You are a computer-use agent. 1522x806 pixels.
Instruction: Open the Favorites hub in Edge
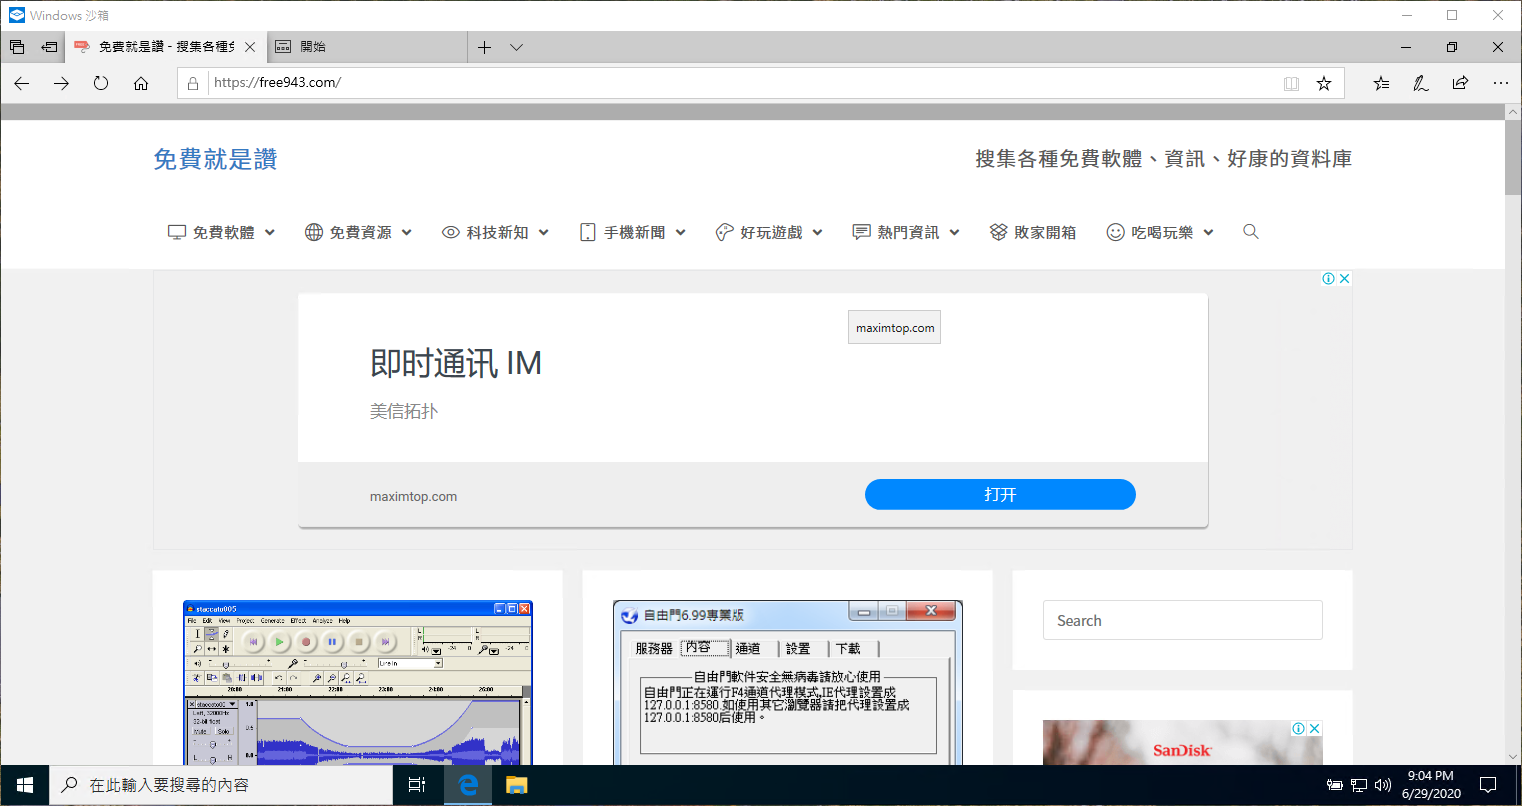(x=1381, y=83)
